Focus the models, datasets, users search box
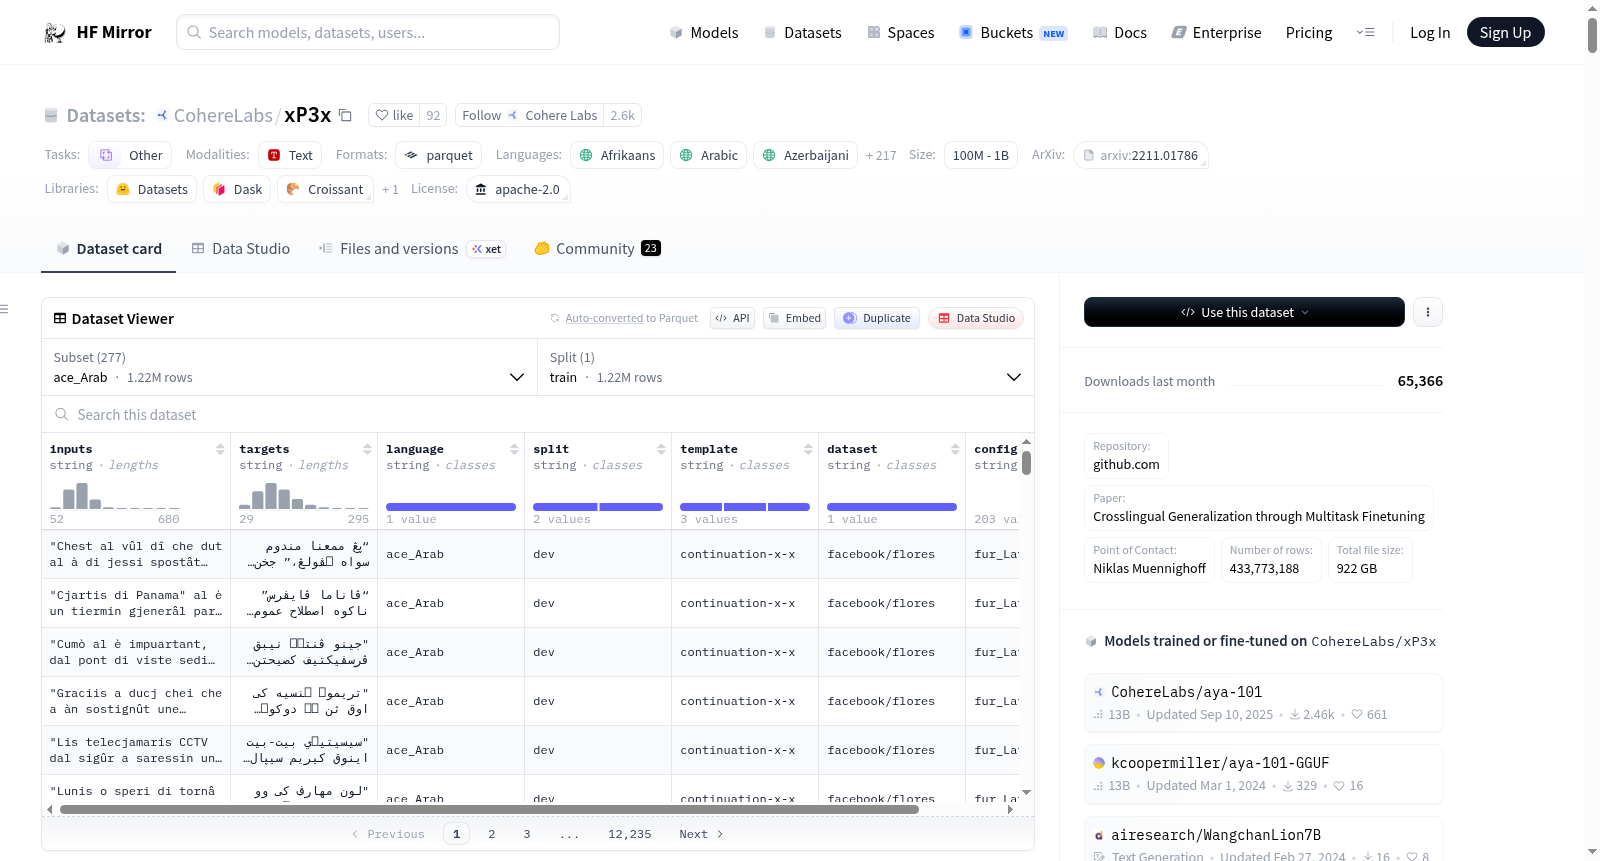 [368, 32]
